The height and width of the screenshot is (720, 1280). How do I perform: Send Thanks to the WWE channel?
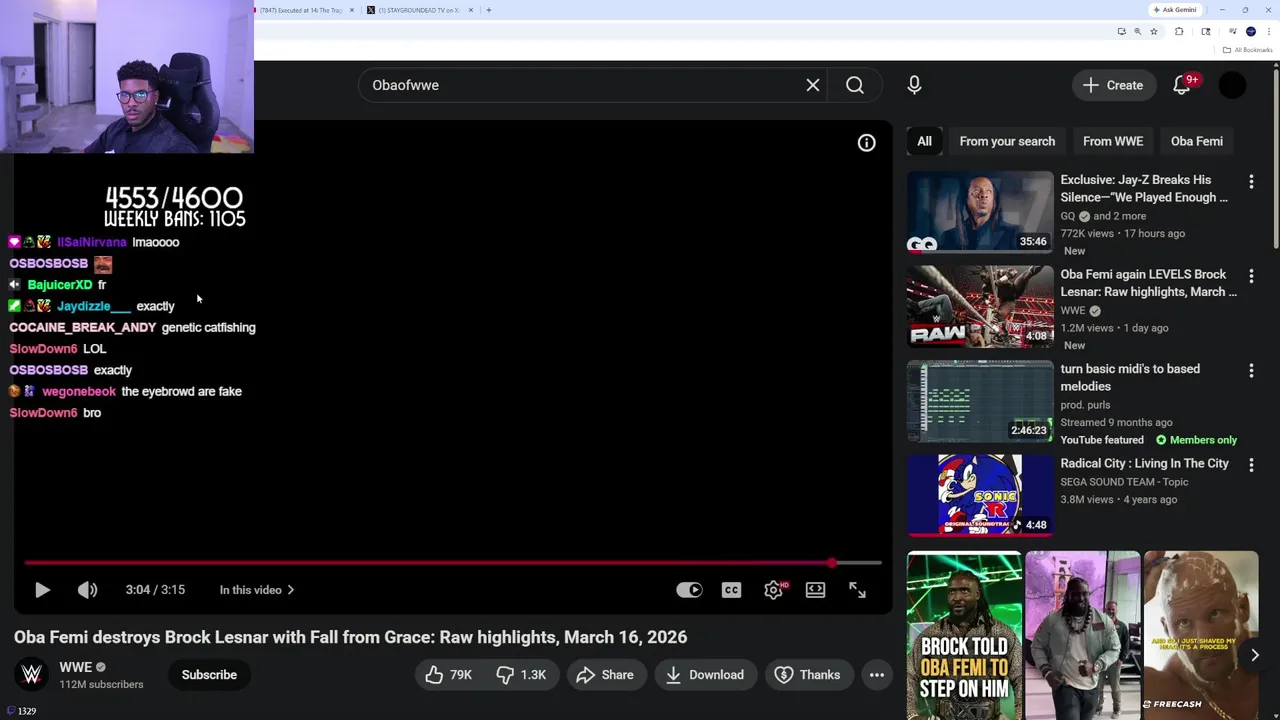808,675
